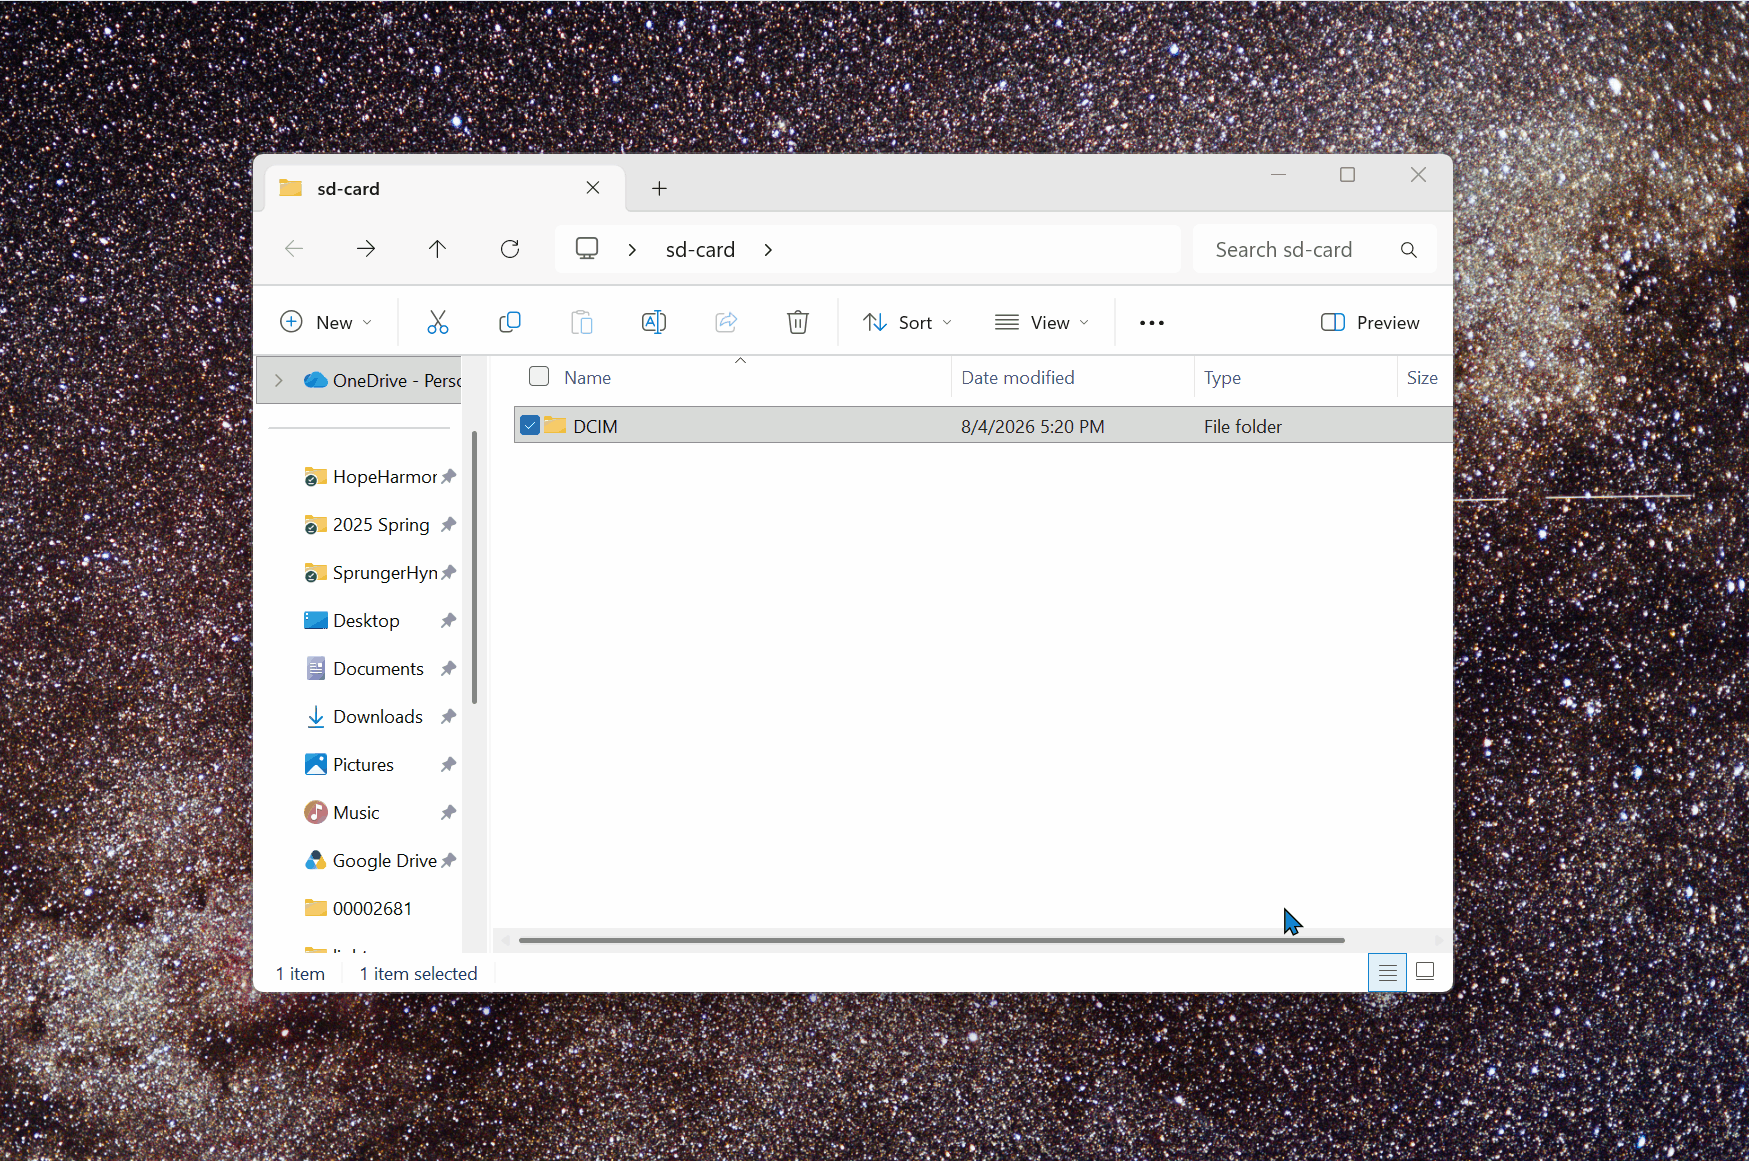Open the See more ellipsis menu
1749x1161 pixels.
[1152, 322]
